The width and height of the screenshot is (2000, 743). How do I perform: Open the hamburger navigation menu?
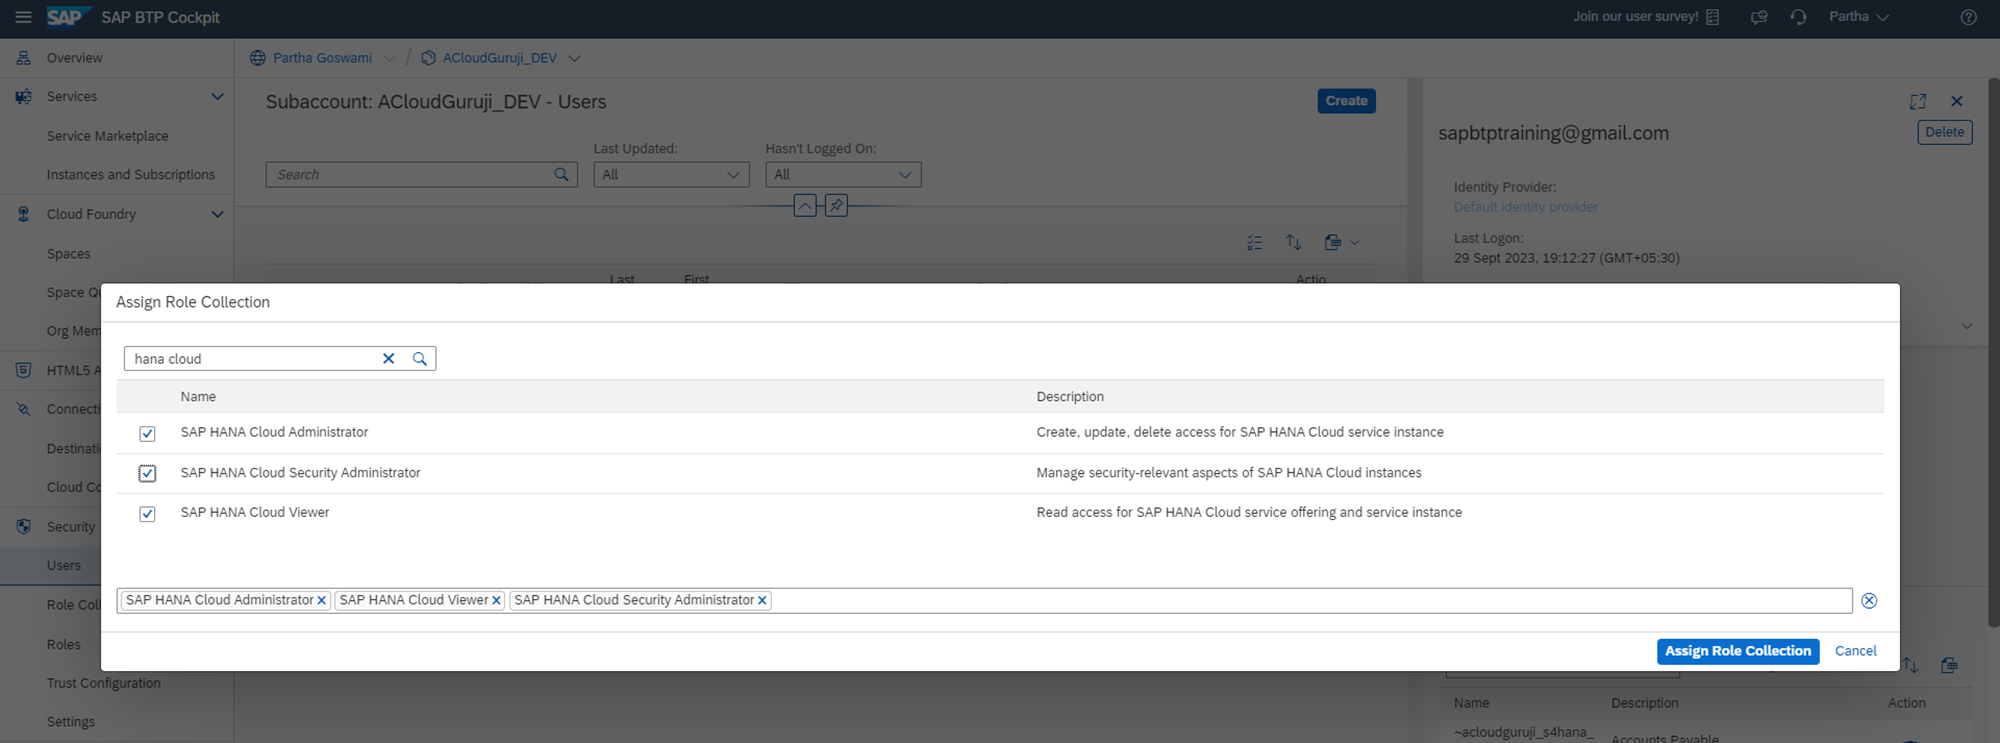(23, 17)
